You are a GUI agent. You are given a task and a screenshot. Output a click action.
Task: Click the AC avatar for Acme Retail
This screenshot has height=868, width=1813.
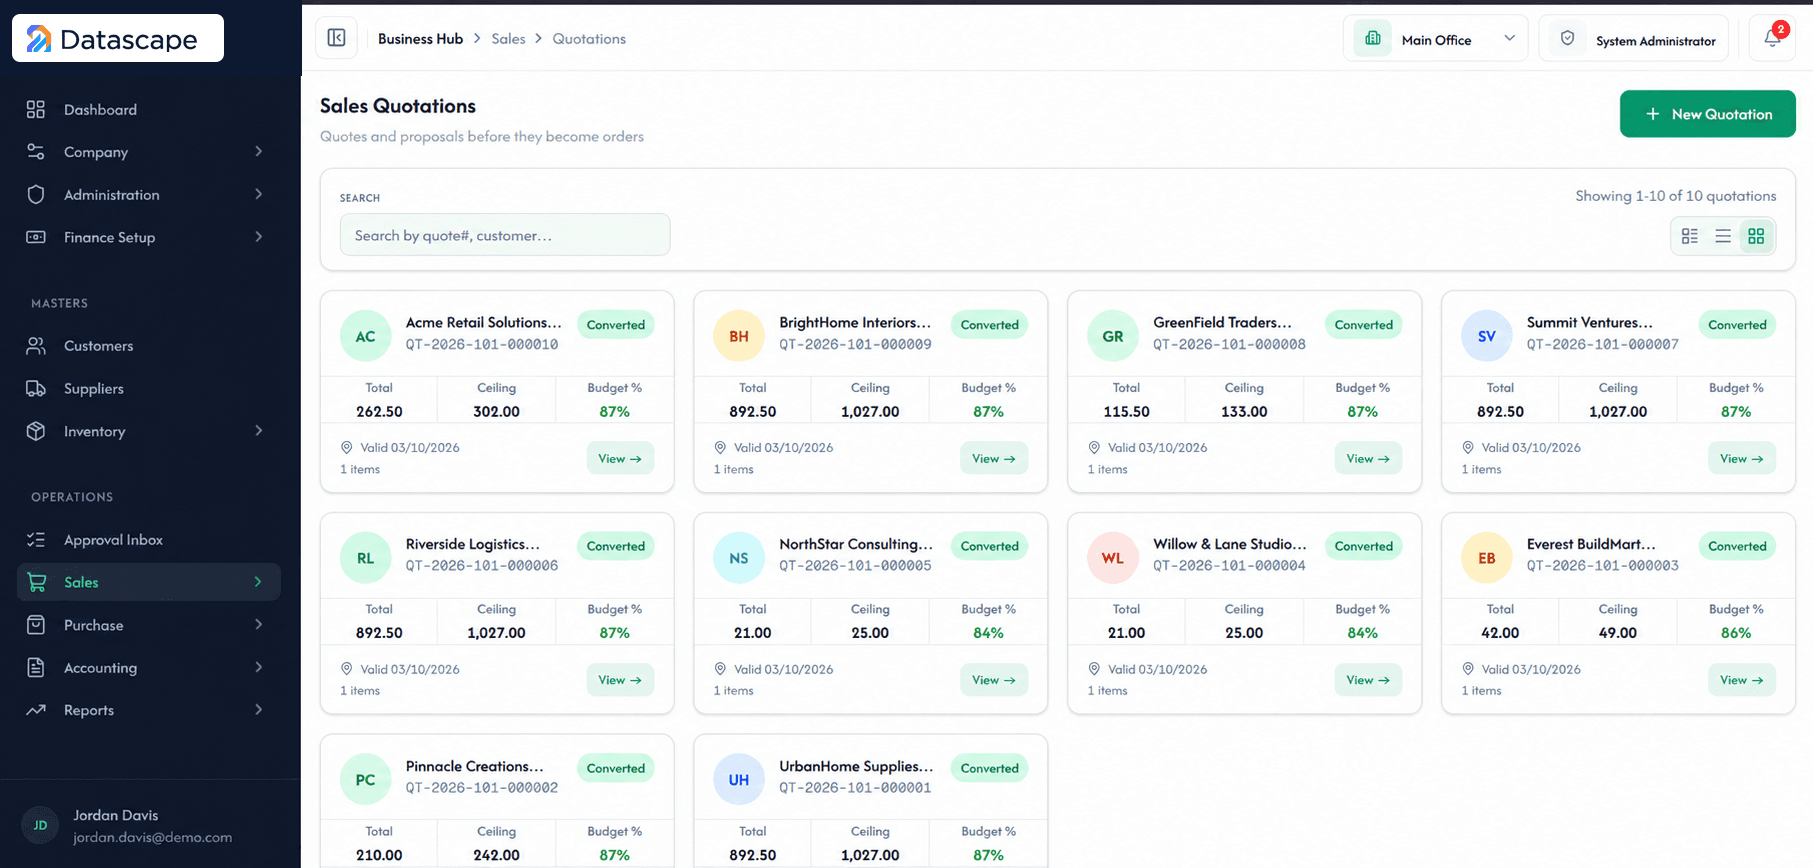click(x=365, y=336)
